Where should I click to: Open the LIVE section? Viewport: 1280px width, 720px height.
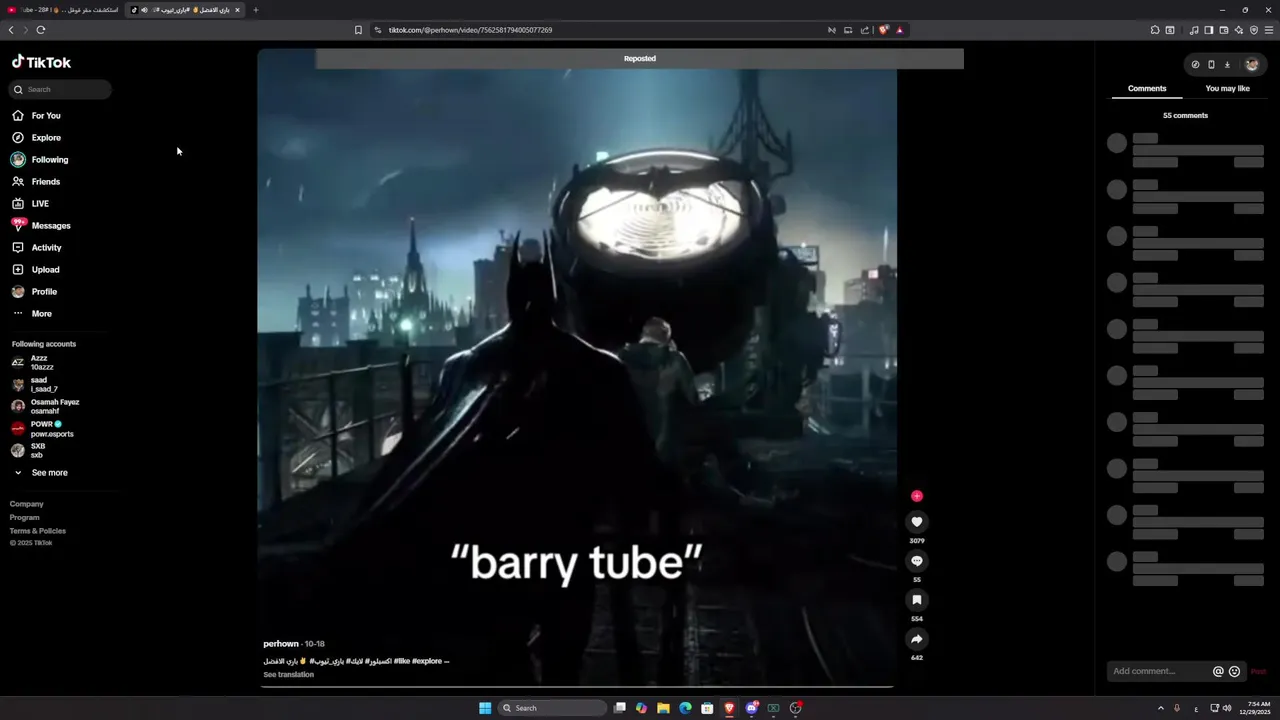[x=30, y=204]
